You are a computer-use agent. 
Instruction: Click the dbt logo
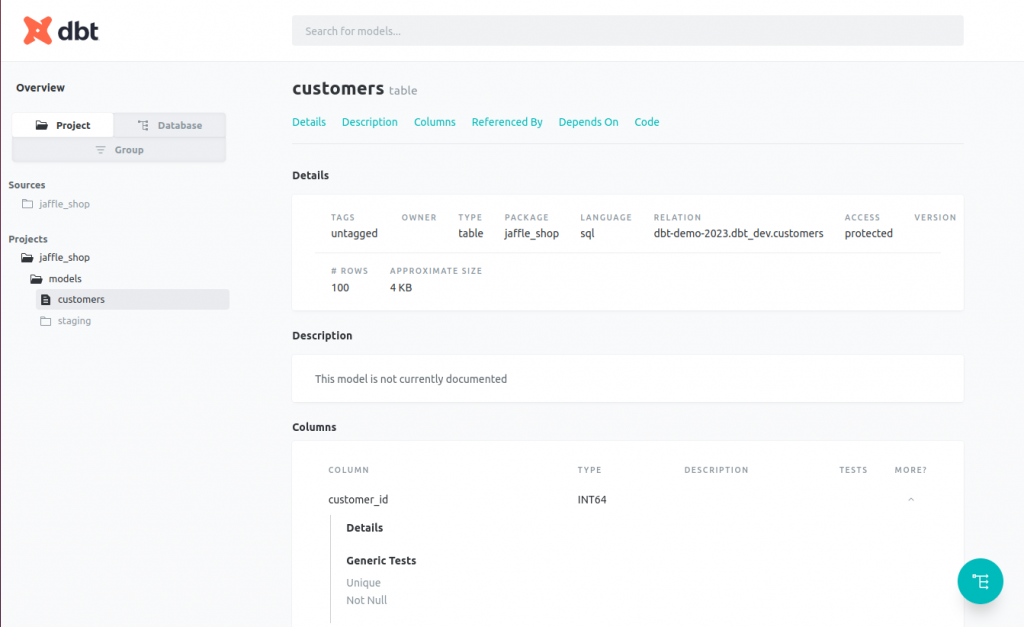tap(61, 31)
